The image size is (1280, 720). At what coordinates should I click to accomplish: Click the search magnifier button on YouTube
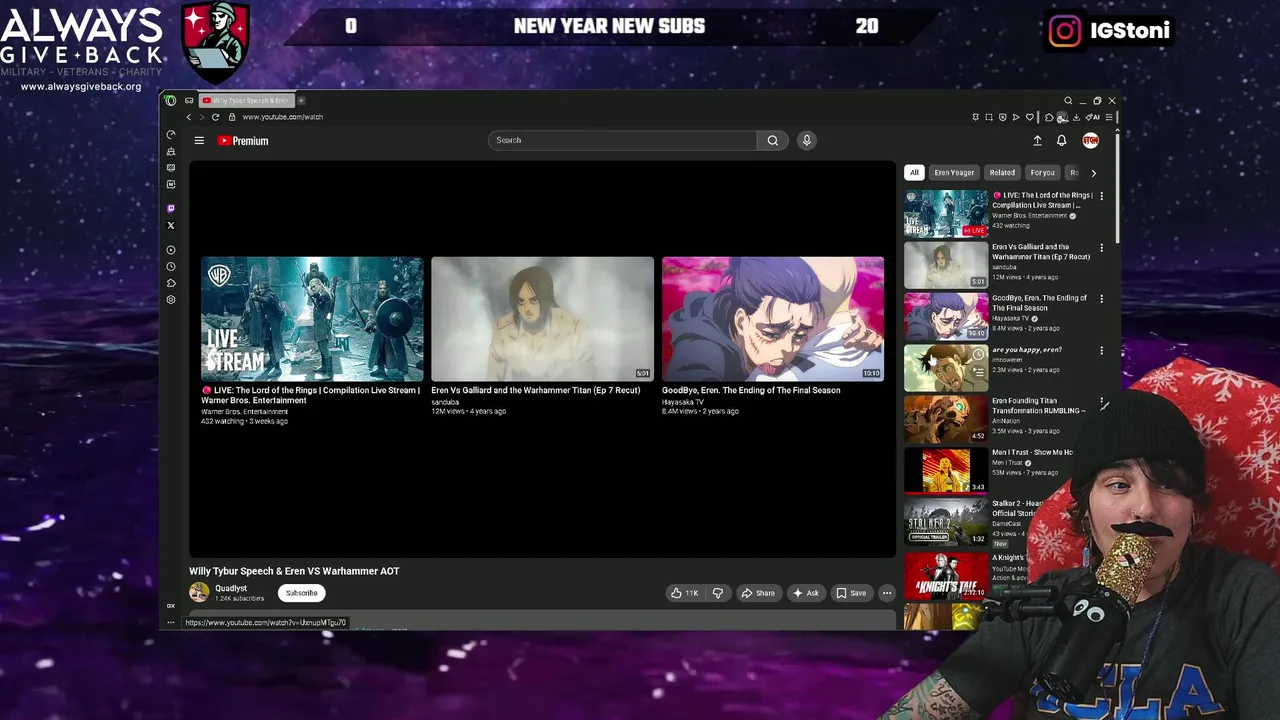pos(772,140)
